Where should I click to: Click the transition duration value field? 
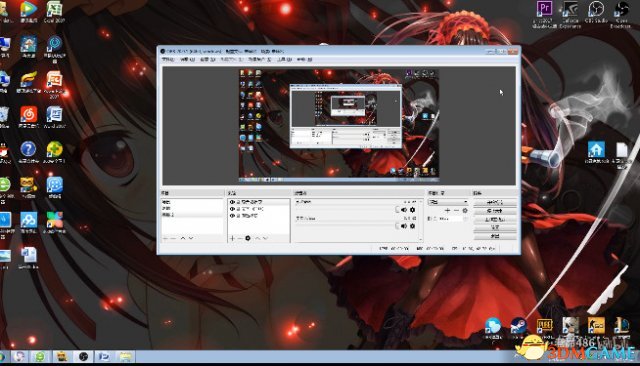click(x=450, y=219)
